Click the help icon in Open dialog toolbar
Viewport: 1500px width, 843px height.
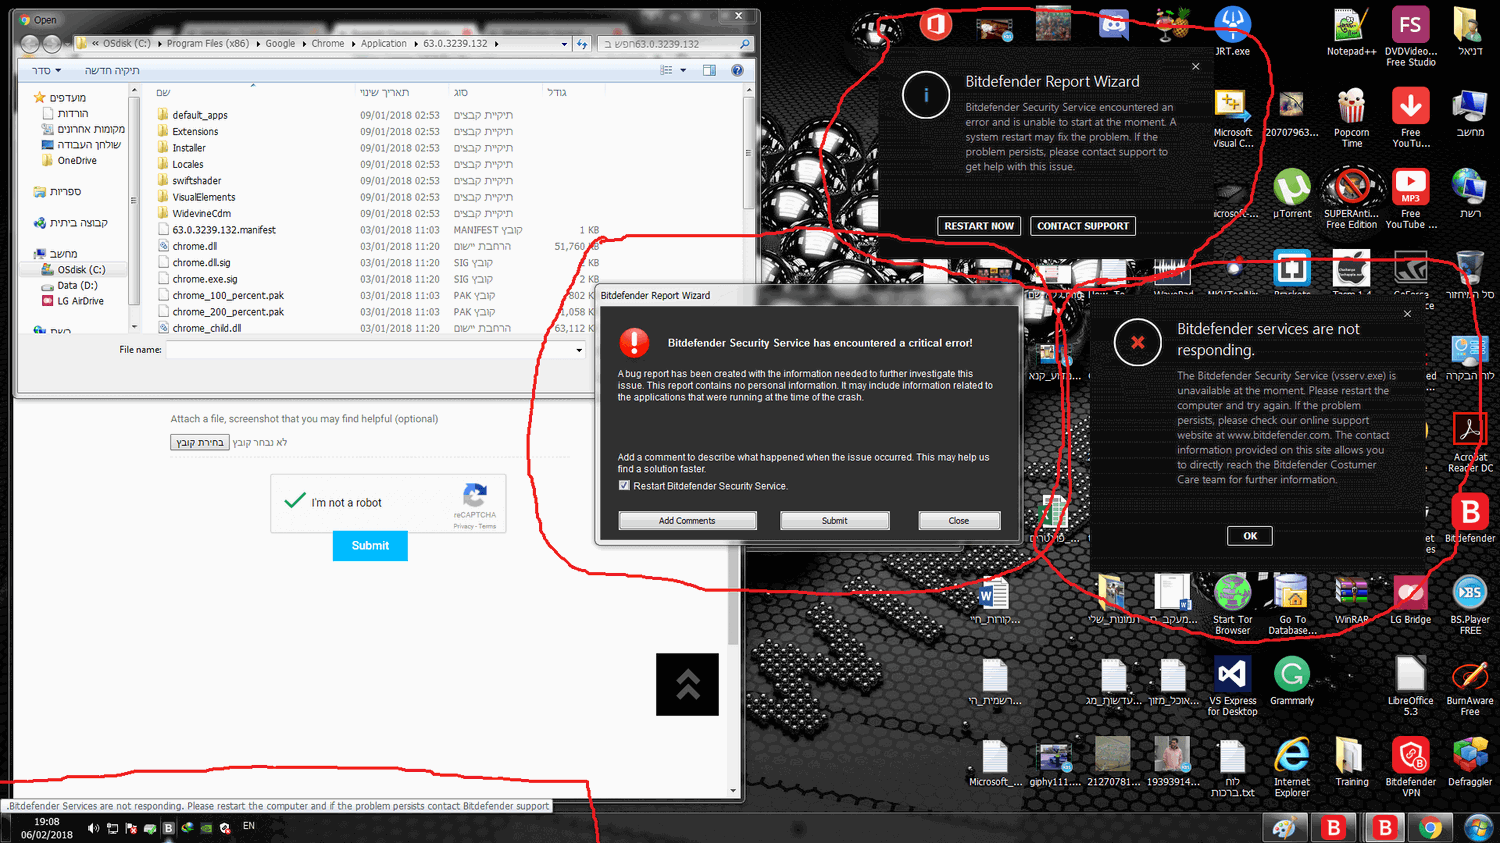tap(737, 70)
